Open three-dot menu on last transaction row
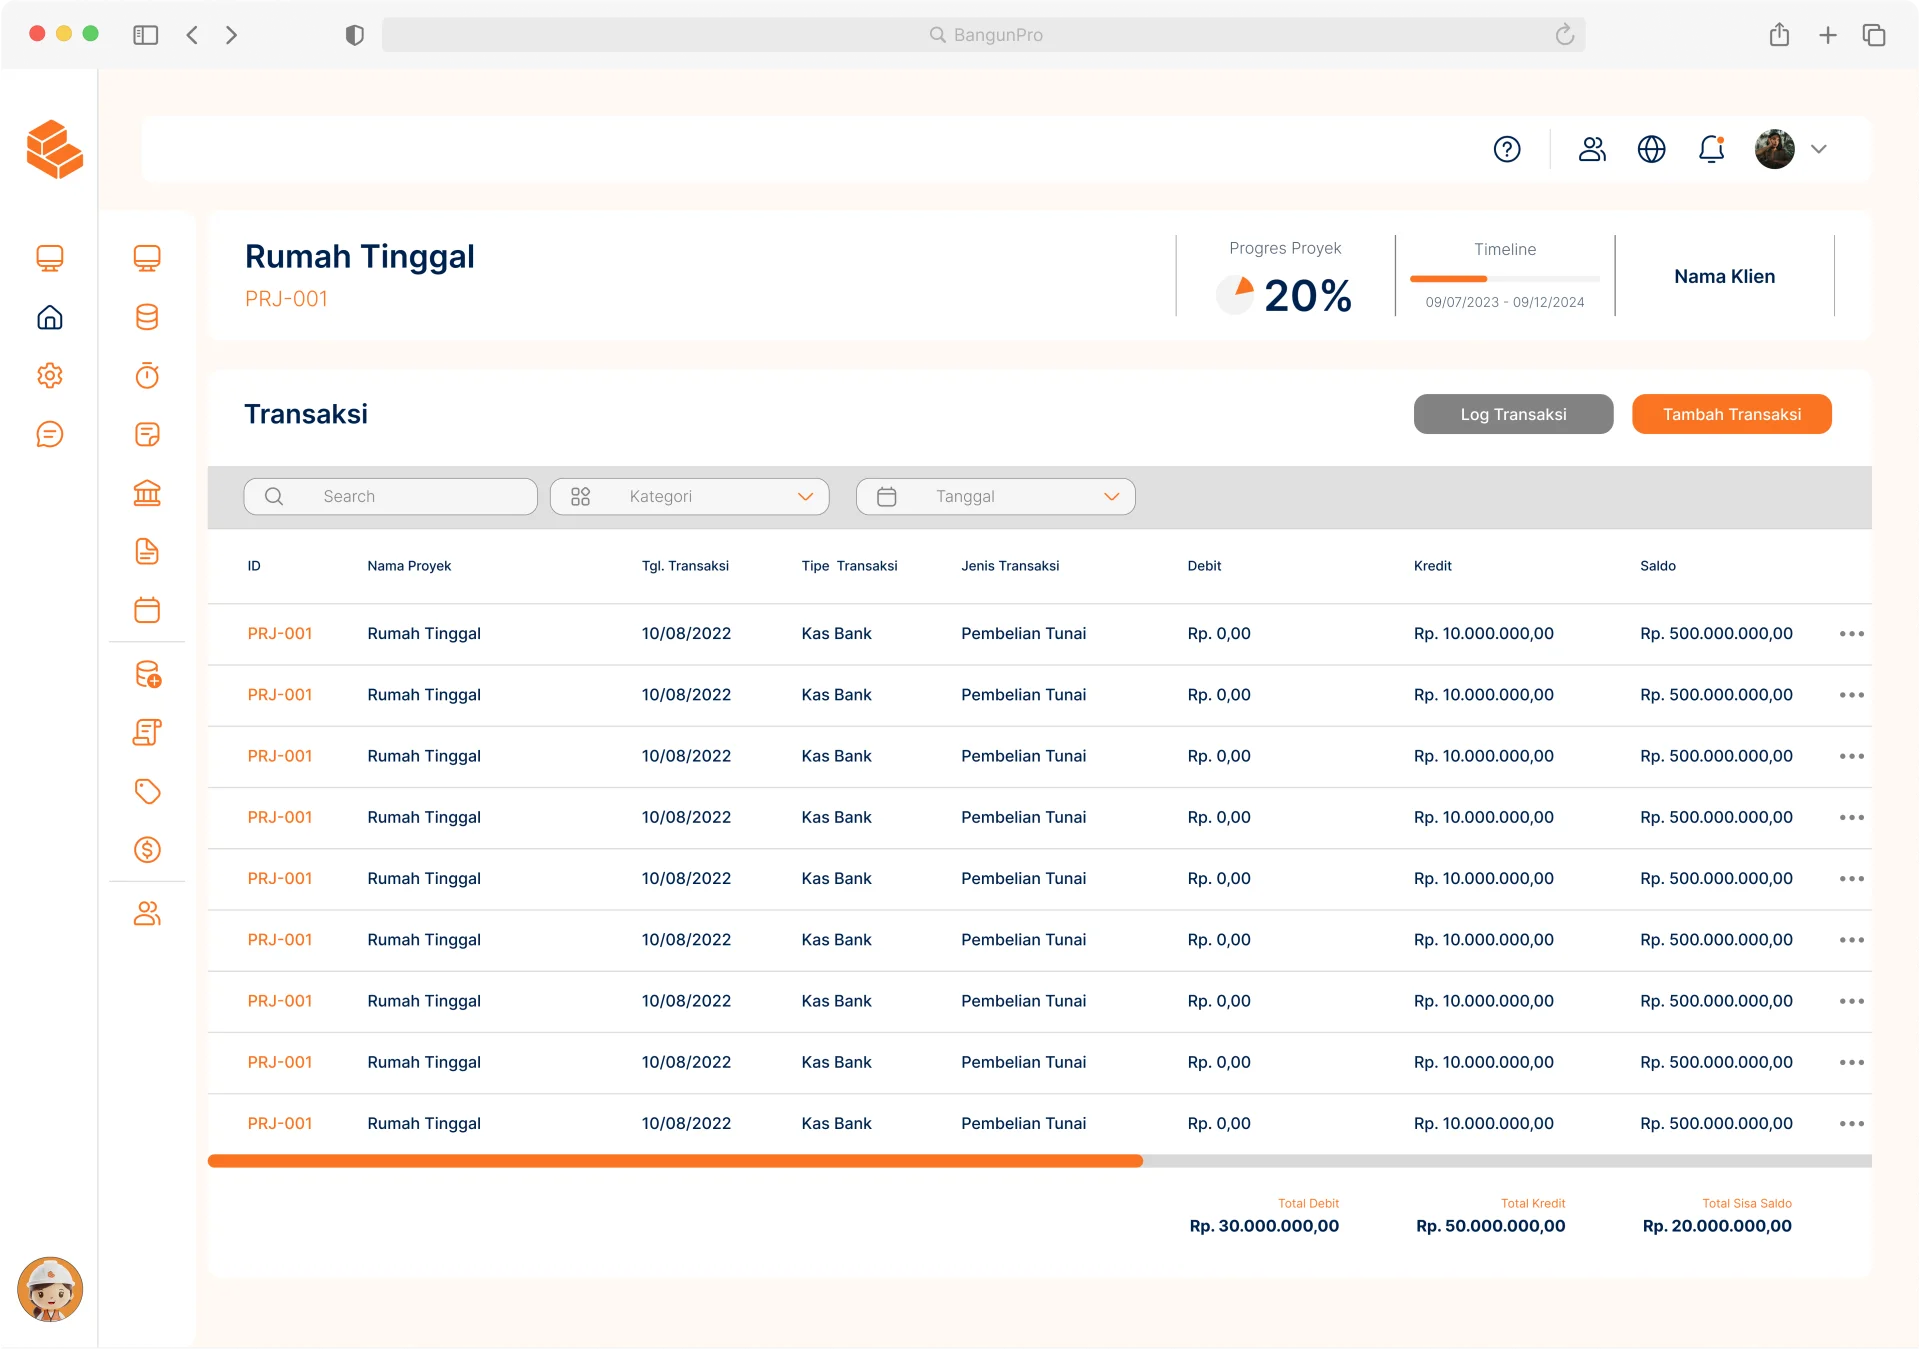Screen dimensions: 1920x1350 (x=1851, y=1124)
